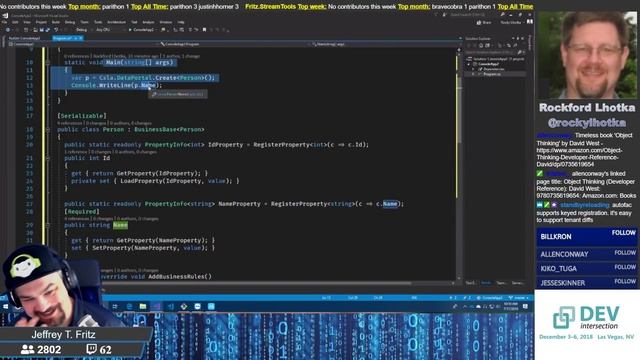Follow JESSESKINNER
The image size is (640, 360).
tap(625, 281)
